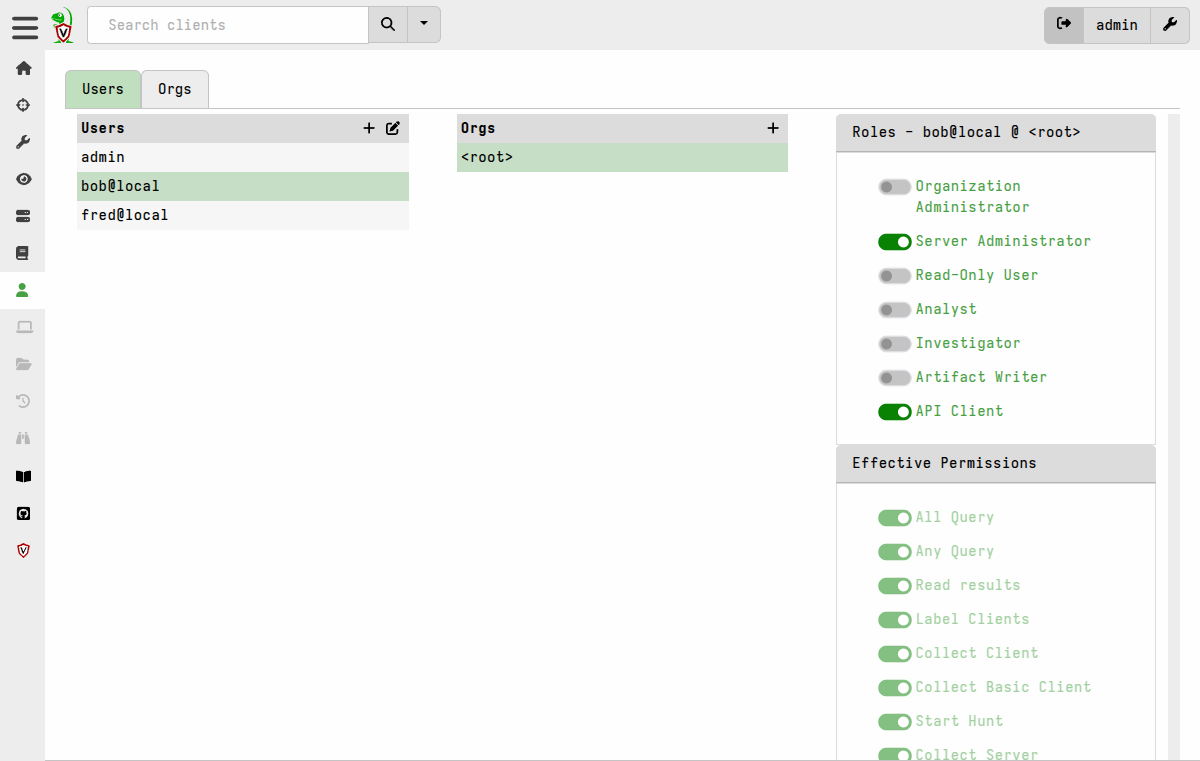Enable the Investigator role toggle
This screenshot has height=761, width=1200.
[x=895, y=343]
